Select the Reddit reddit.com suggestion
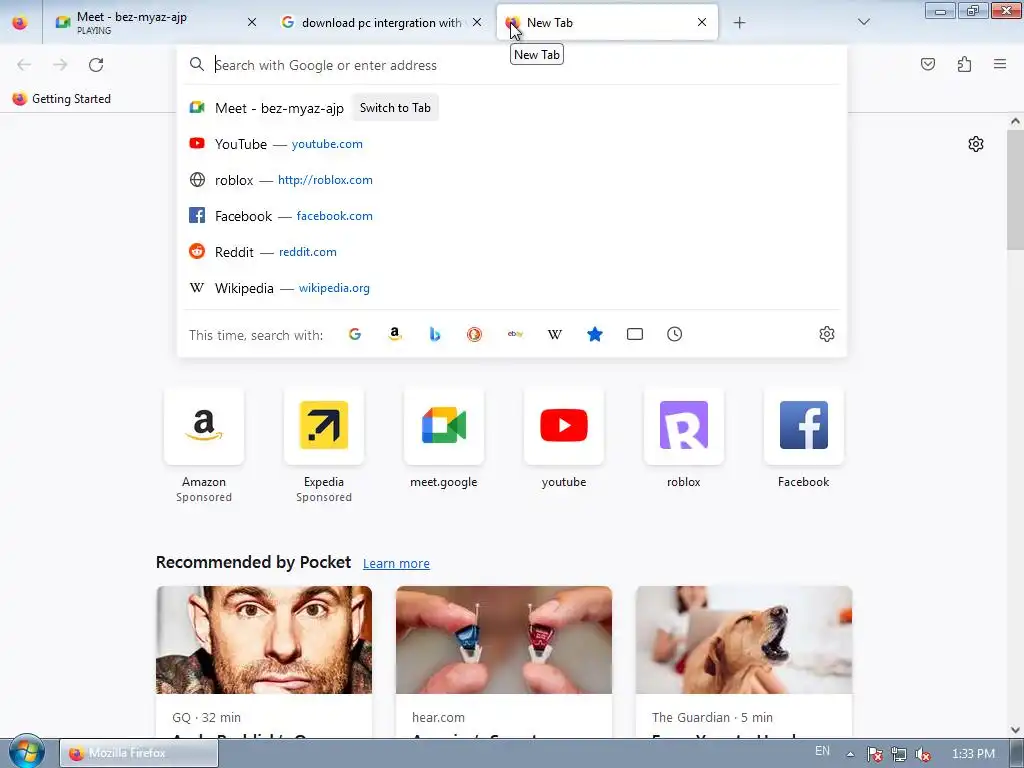This screenshot has height=768, width=1024. 512,252
